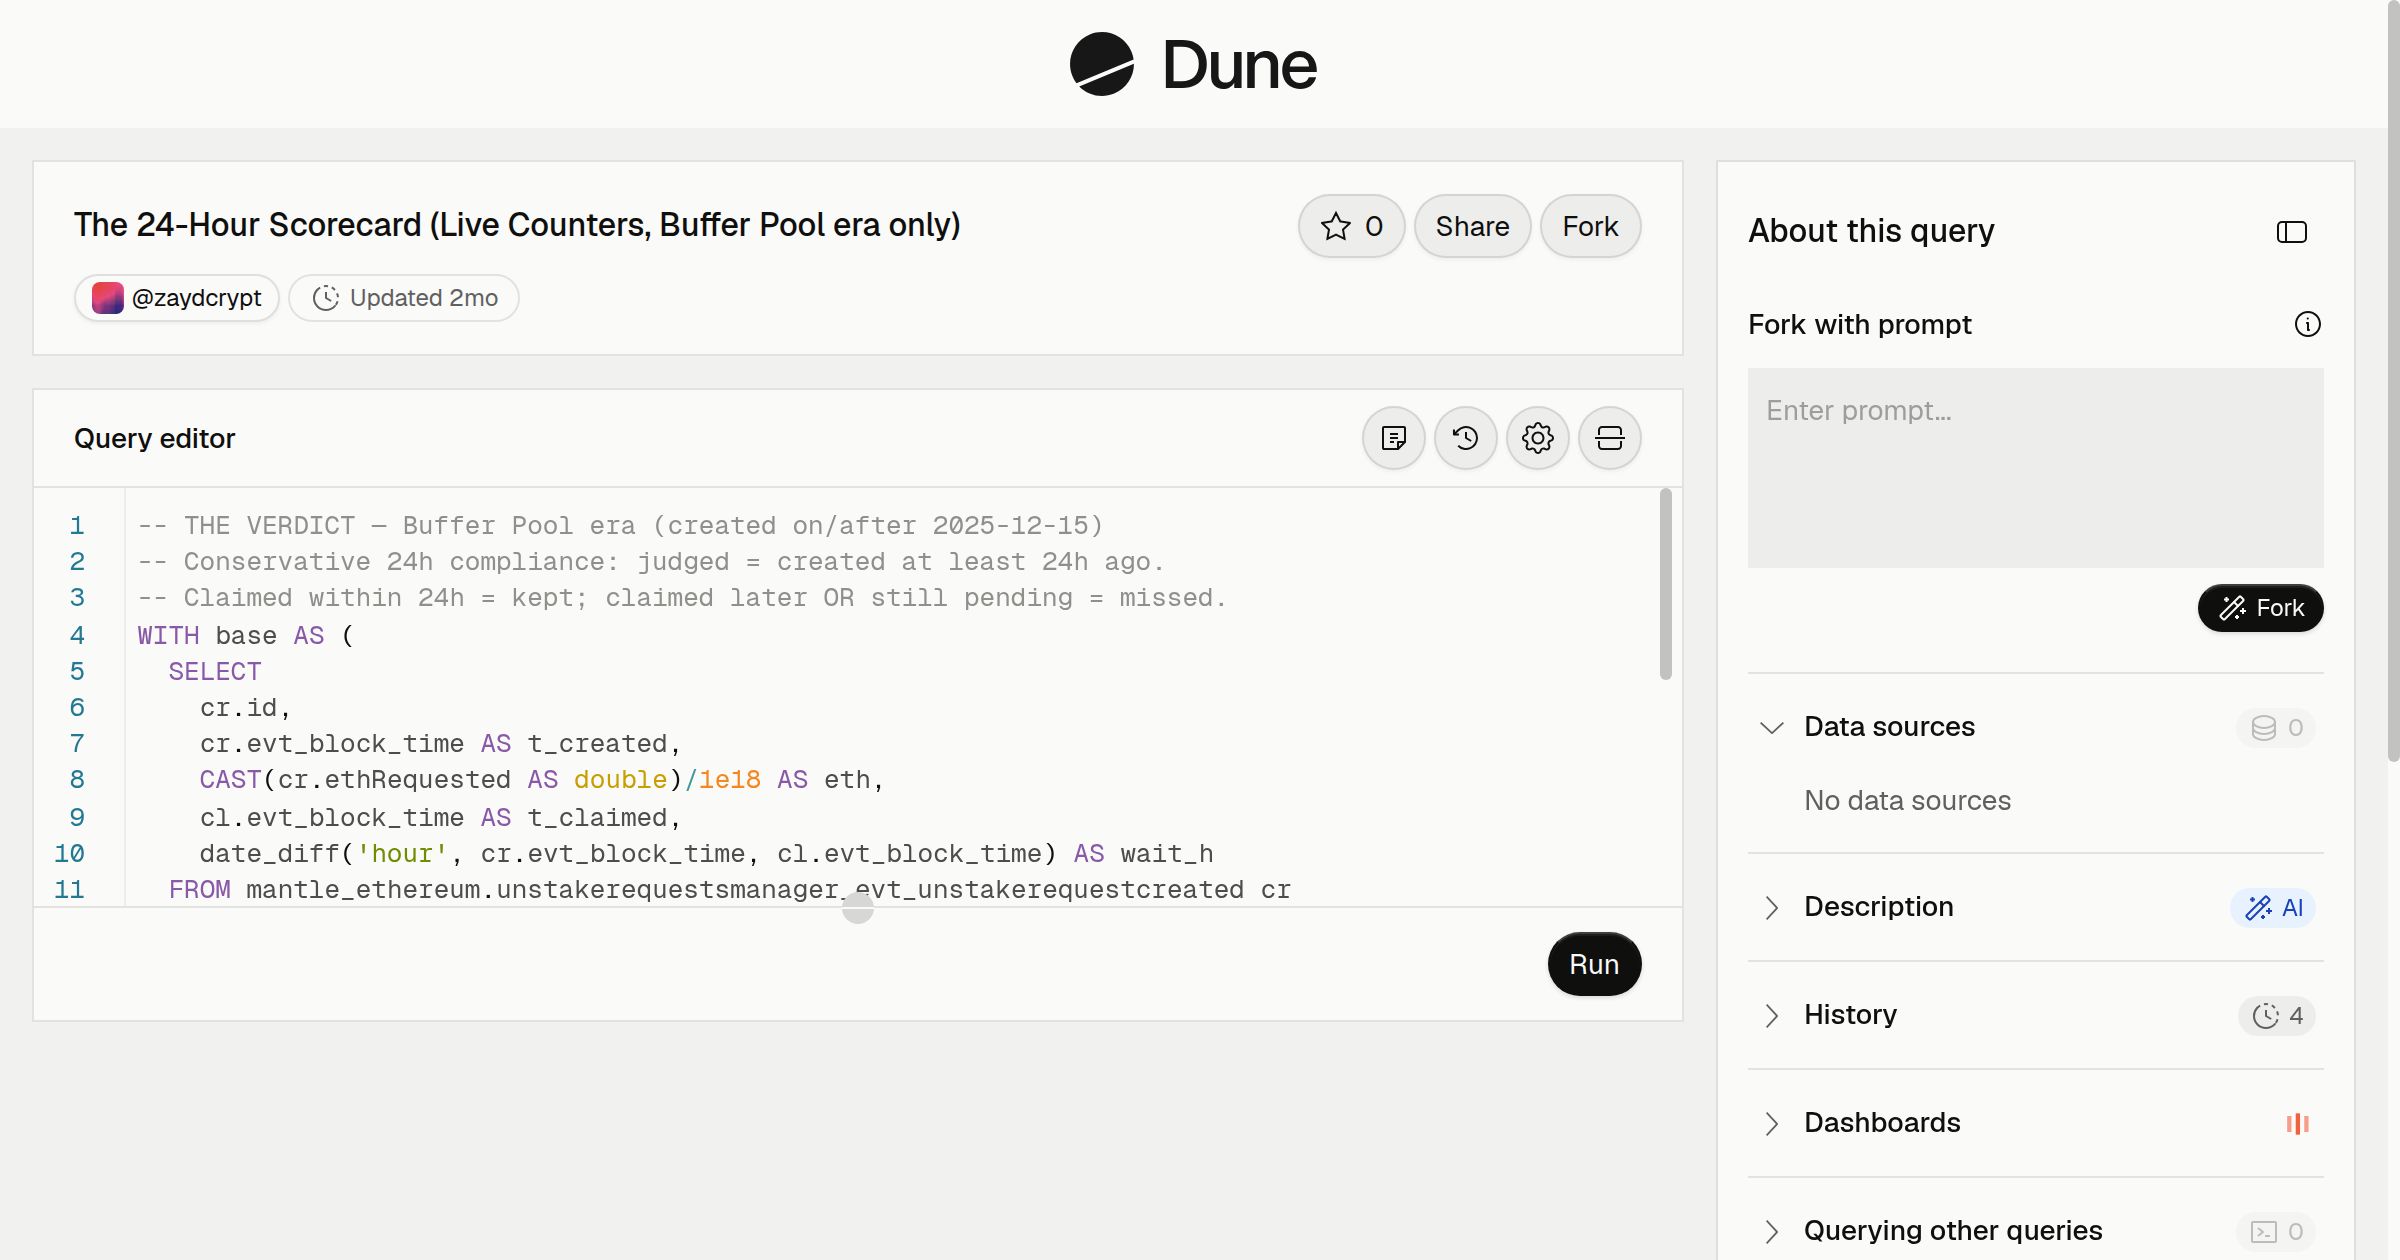This screenshot has width=2400, height=1260.
Task: Run the query
Action: [1594, 964]
